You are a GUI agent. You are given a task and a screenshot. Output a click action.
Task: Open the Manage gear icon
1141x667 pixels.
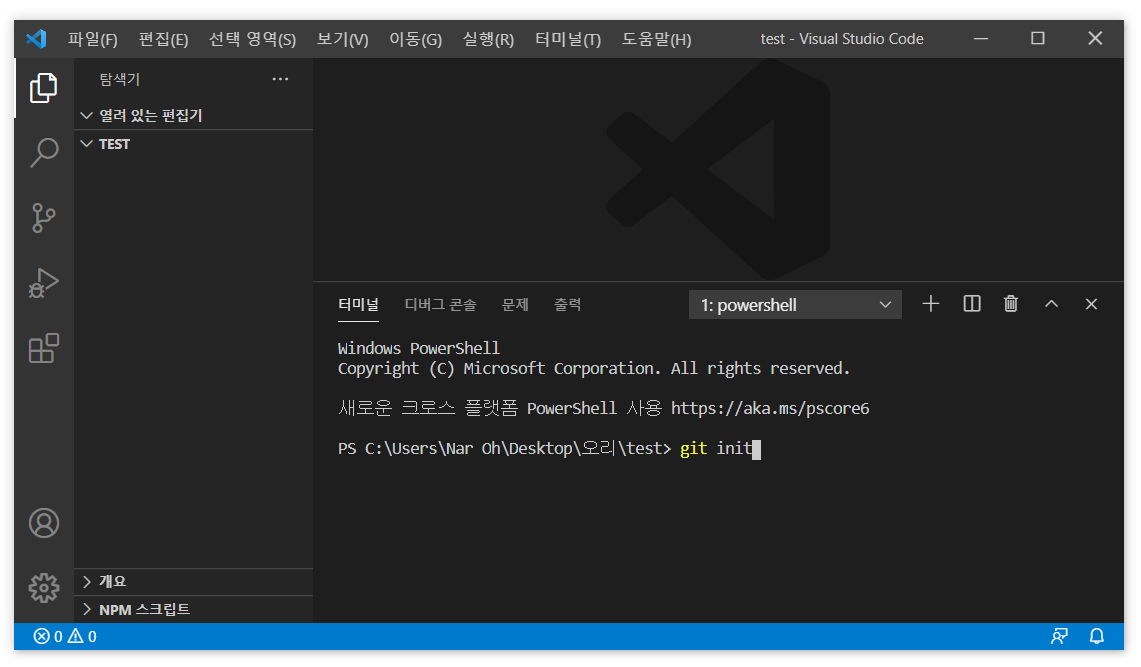coord(44,588)
